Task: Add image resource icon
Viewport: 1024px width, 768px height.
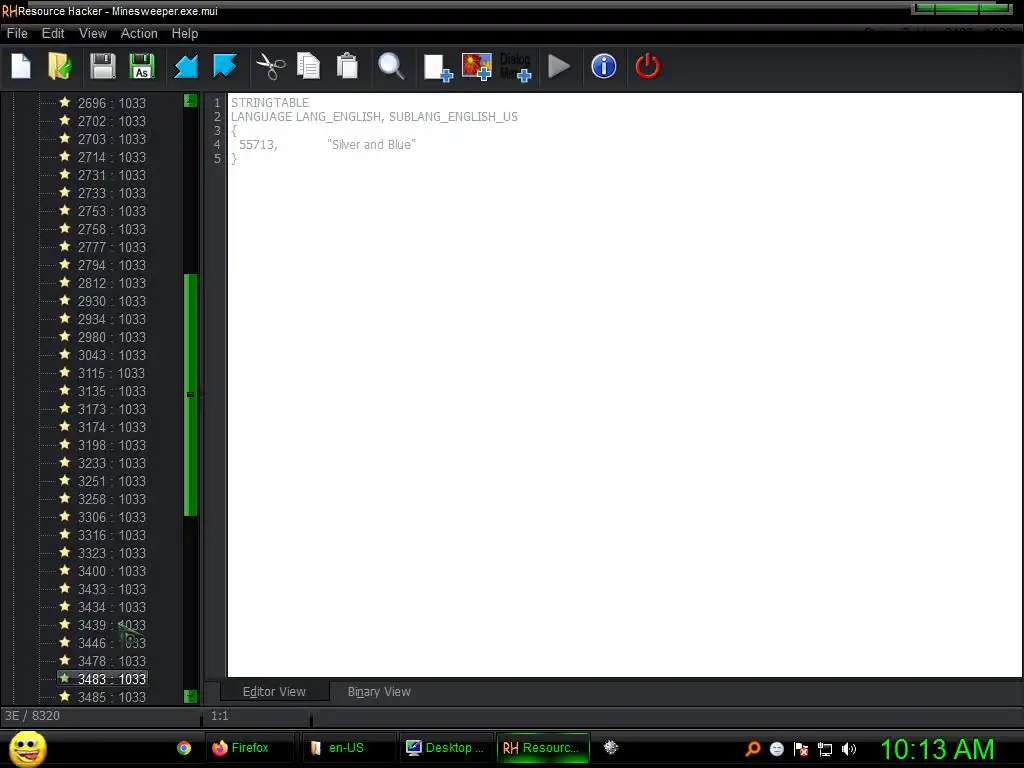Action: click(477, 67)
